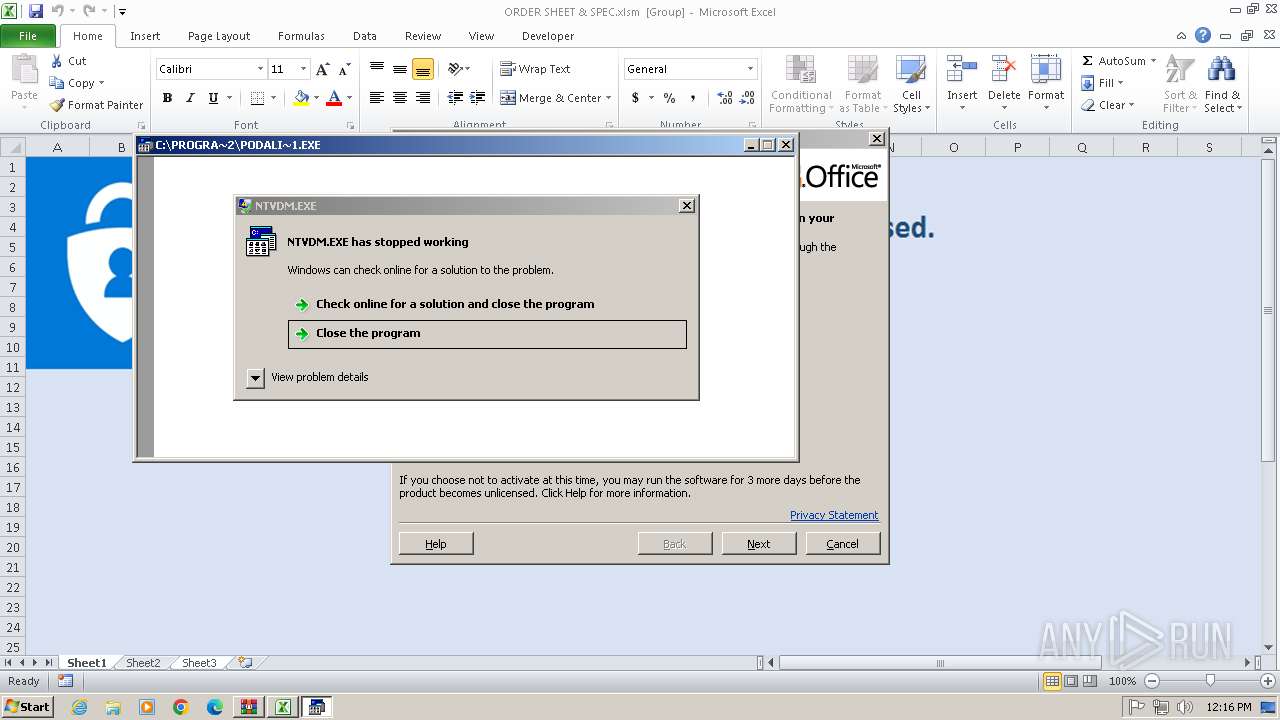Select the Sheet2 tab
Image resolution: width=1280 pixels, height=720 pixels.
(143, 663)
